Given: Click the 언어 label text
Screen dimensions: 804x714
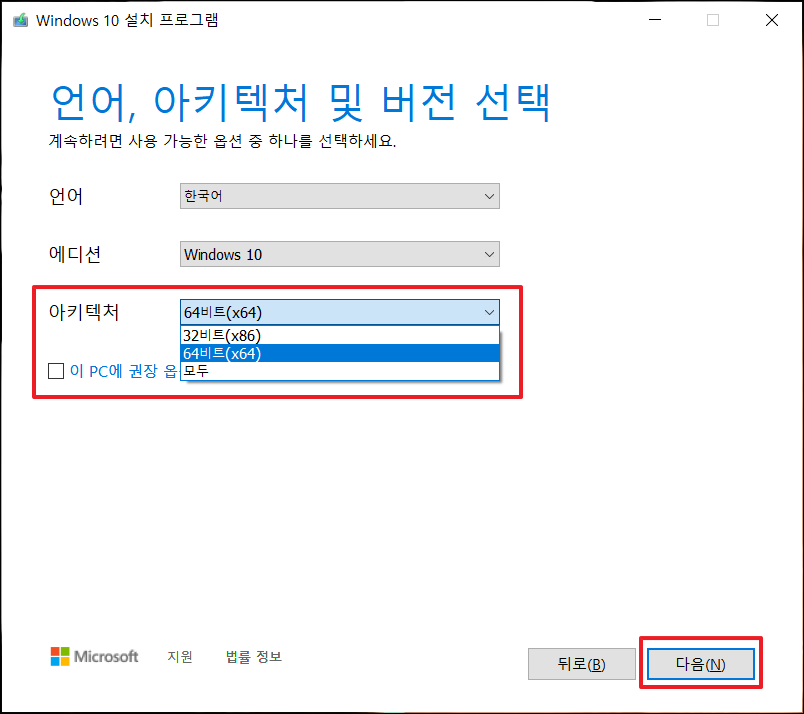Looking at the screenshot, I should pyautogui.click(x=66, y=196).
